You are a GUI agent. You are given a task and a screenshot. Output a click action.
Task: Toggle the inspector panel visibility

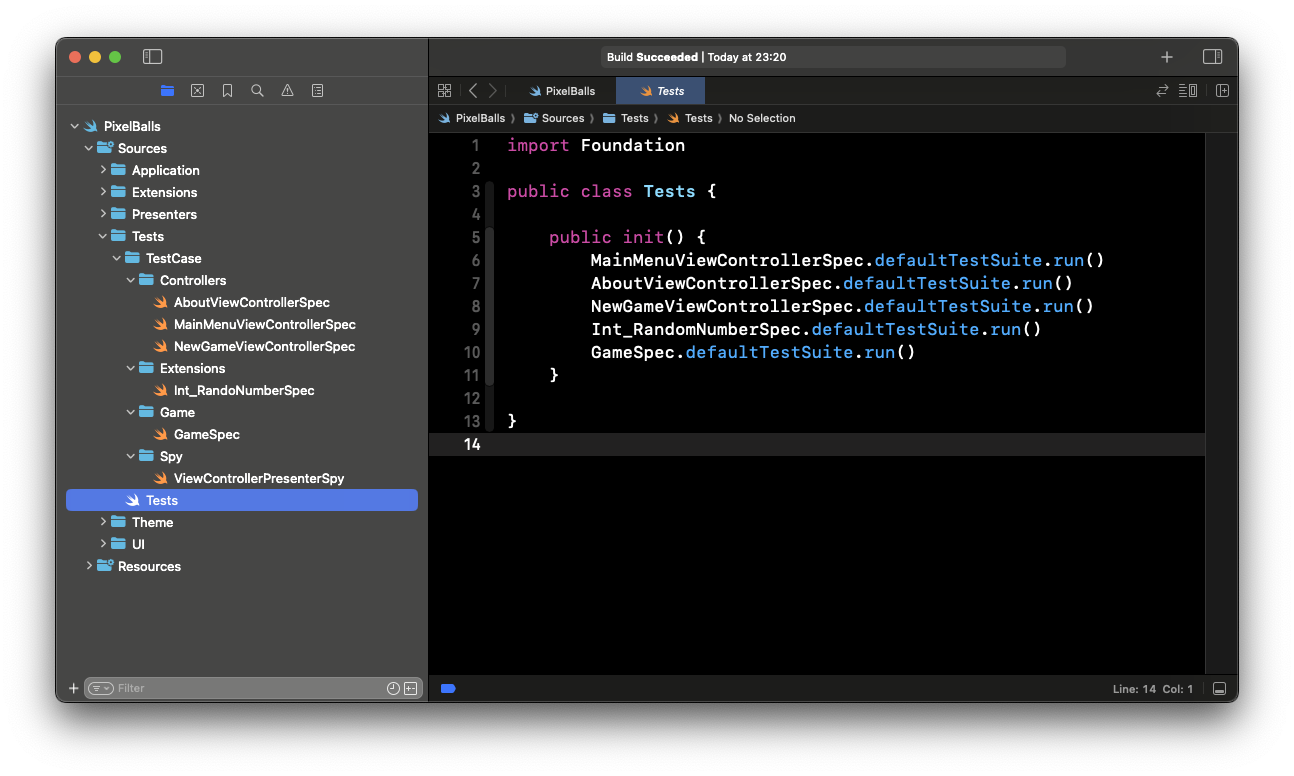click(1212, 57)
